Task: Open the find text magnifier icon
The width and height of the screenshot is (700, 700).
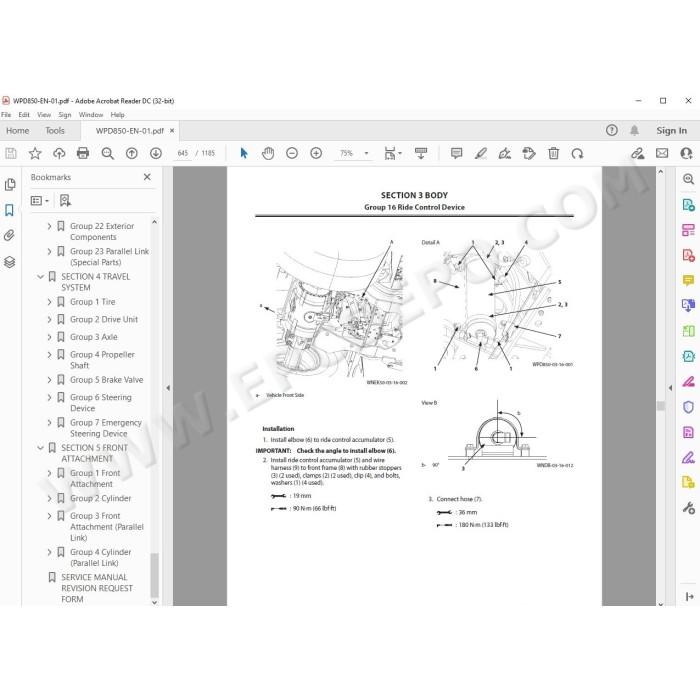Action: click(x=108, y=154)
